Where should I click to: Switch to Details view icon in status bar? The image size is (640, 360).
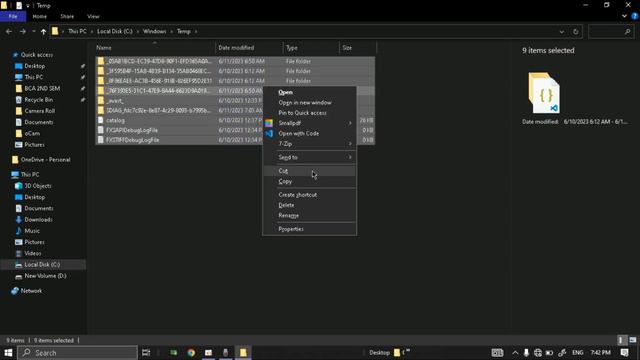tap(620, 340)
